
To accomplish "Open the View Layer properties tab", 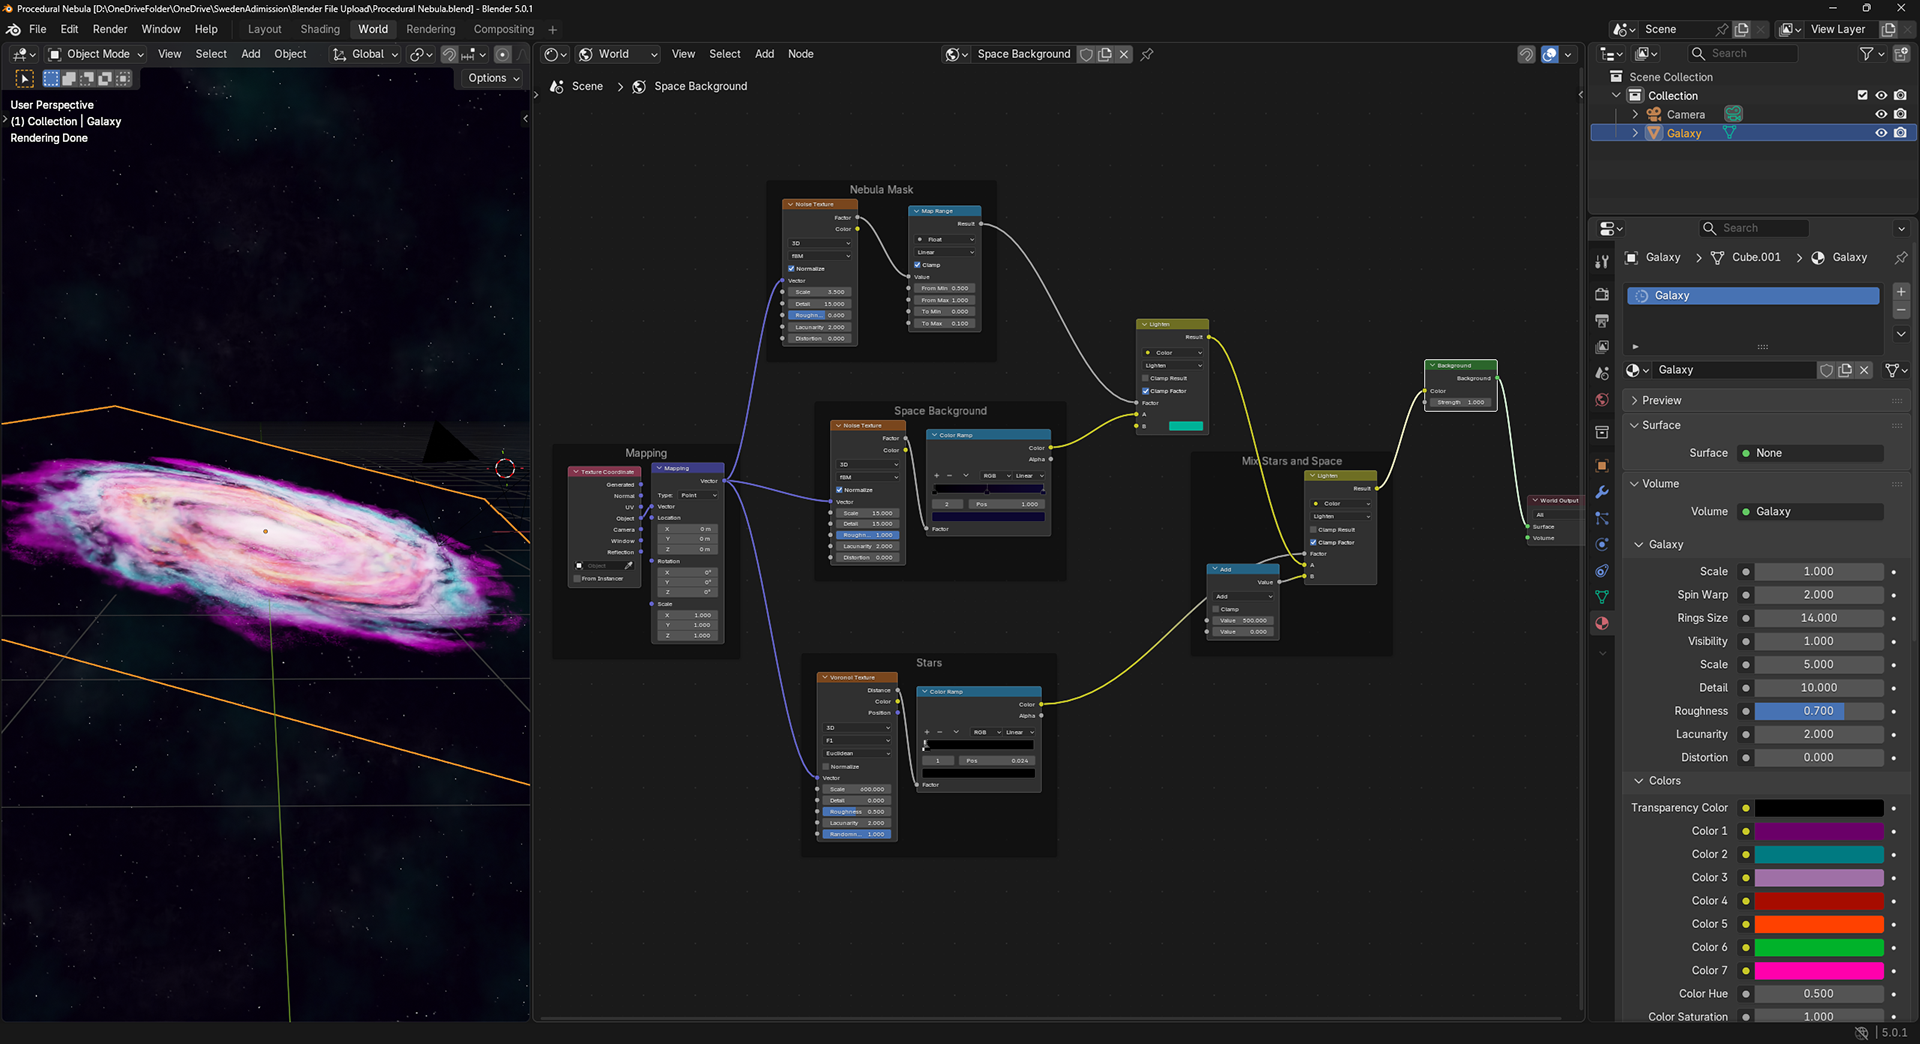I will pos(1602,347).
